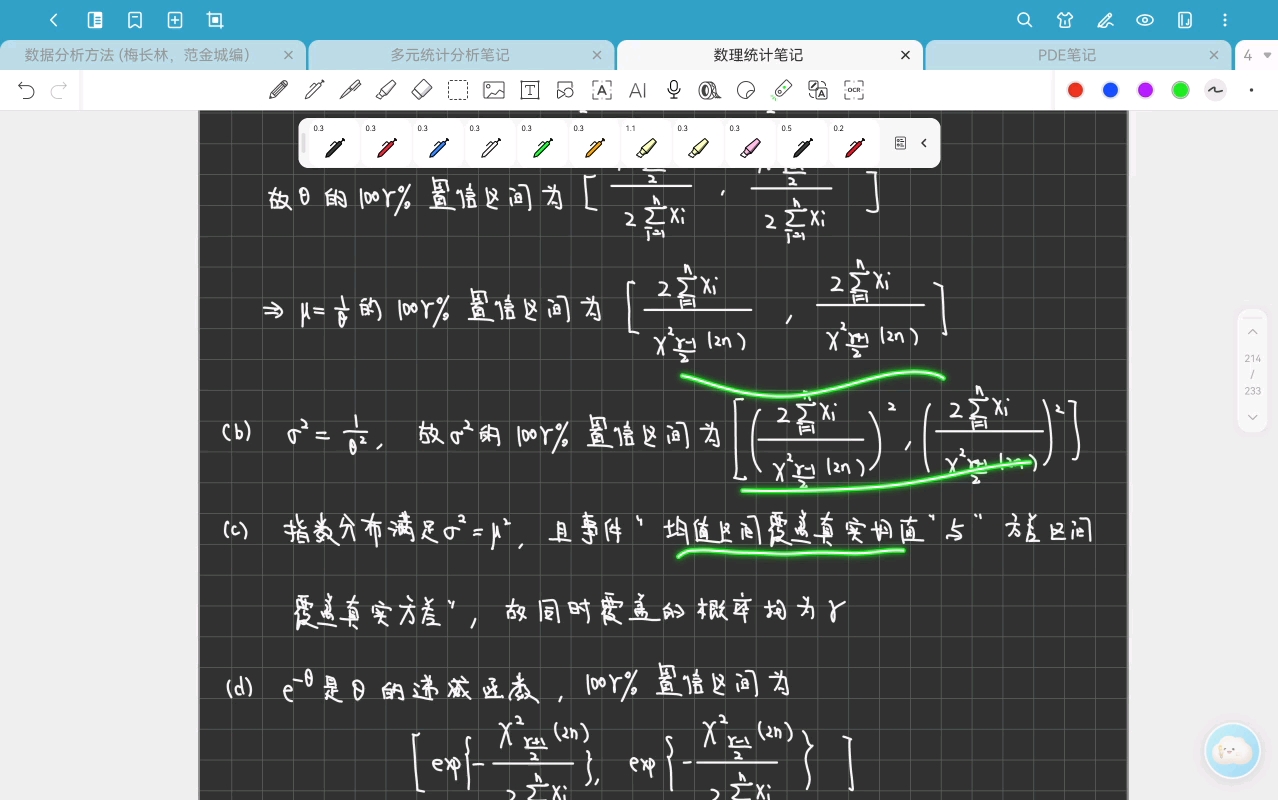Collapse the pen preset bar chevron
1278x800 pixels.
pos(924,143)
